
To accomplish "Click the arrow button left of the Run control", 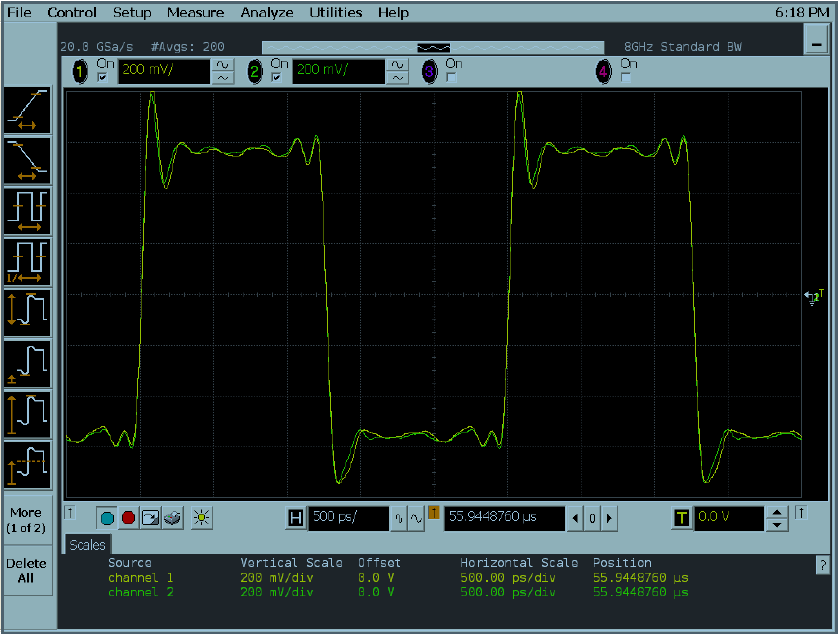I will (x=70, y=513).
